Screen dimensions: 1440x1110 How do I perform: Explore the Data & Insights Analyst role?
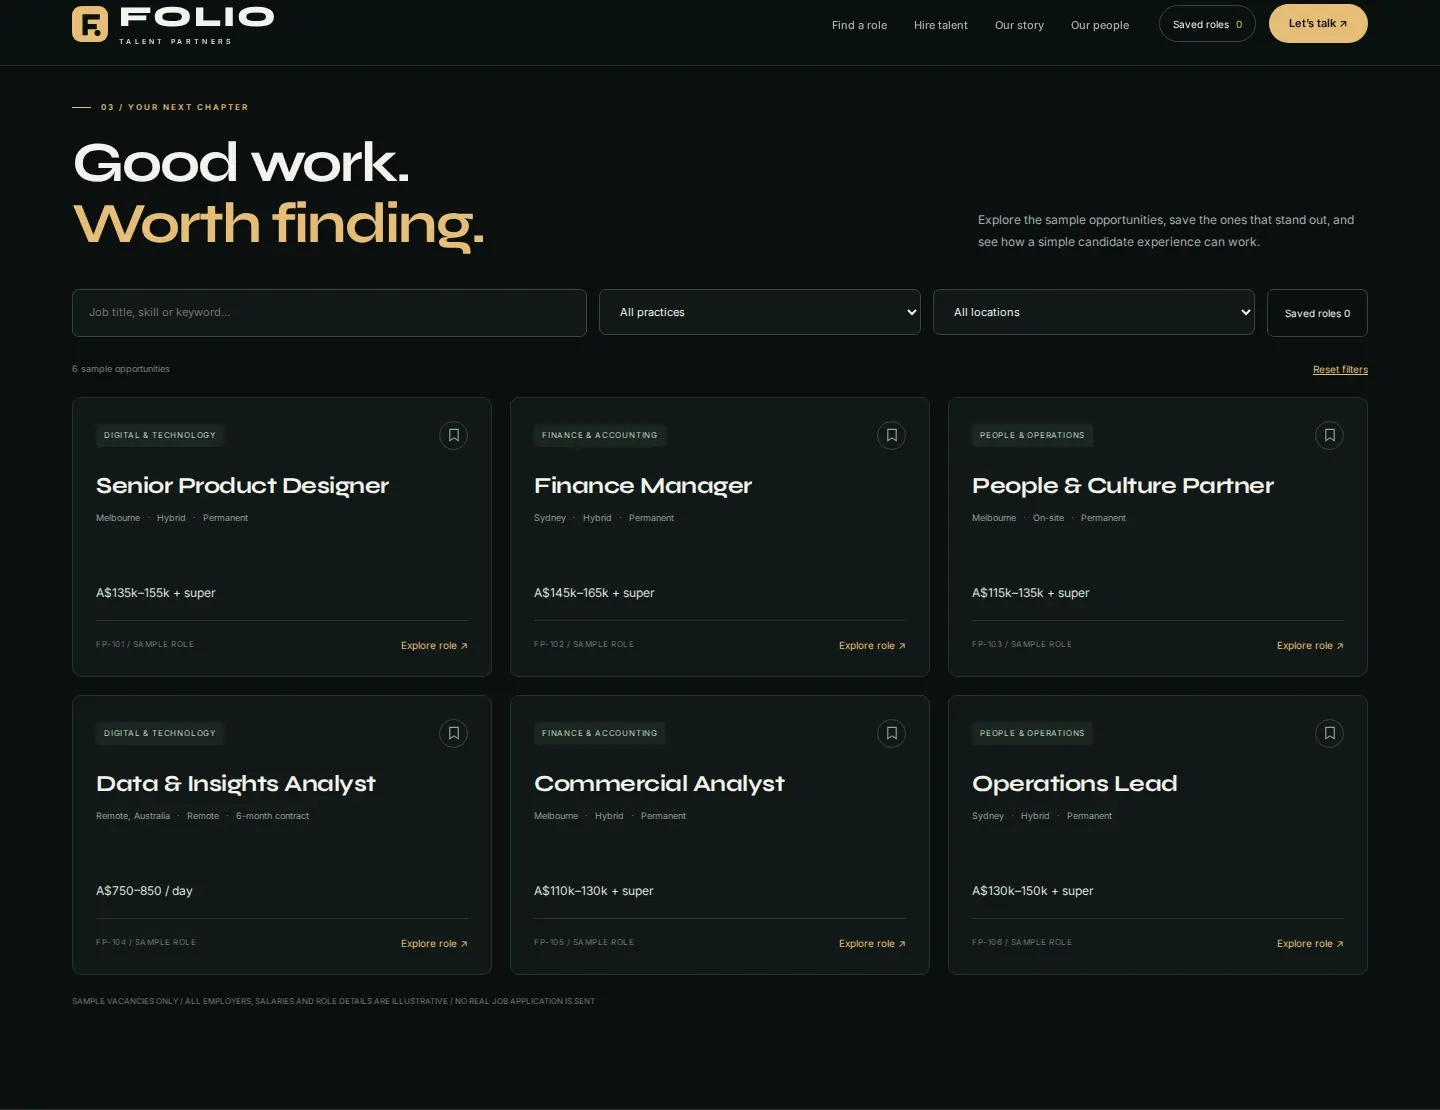(434, 944)
